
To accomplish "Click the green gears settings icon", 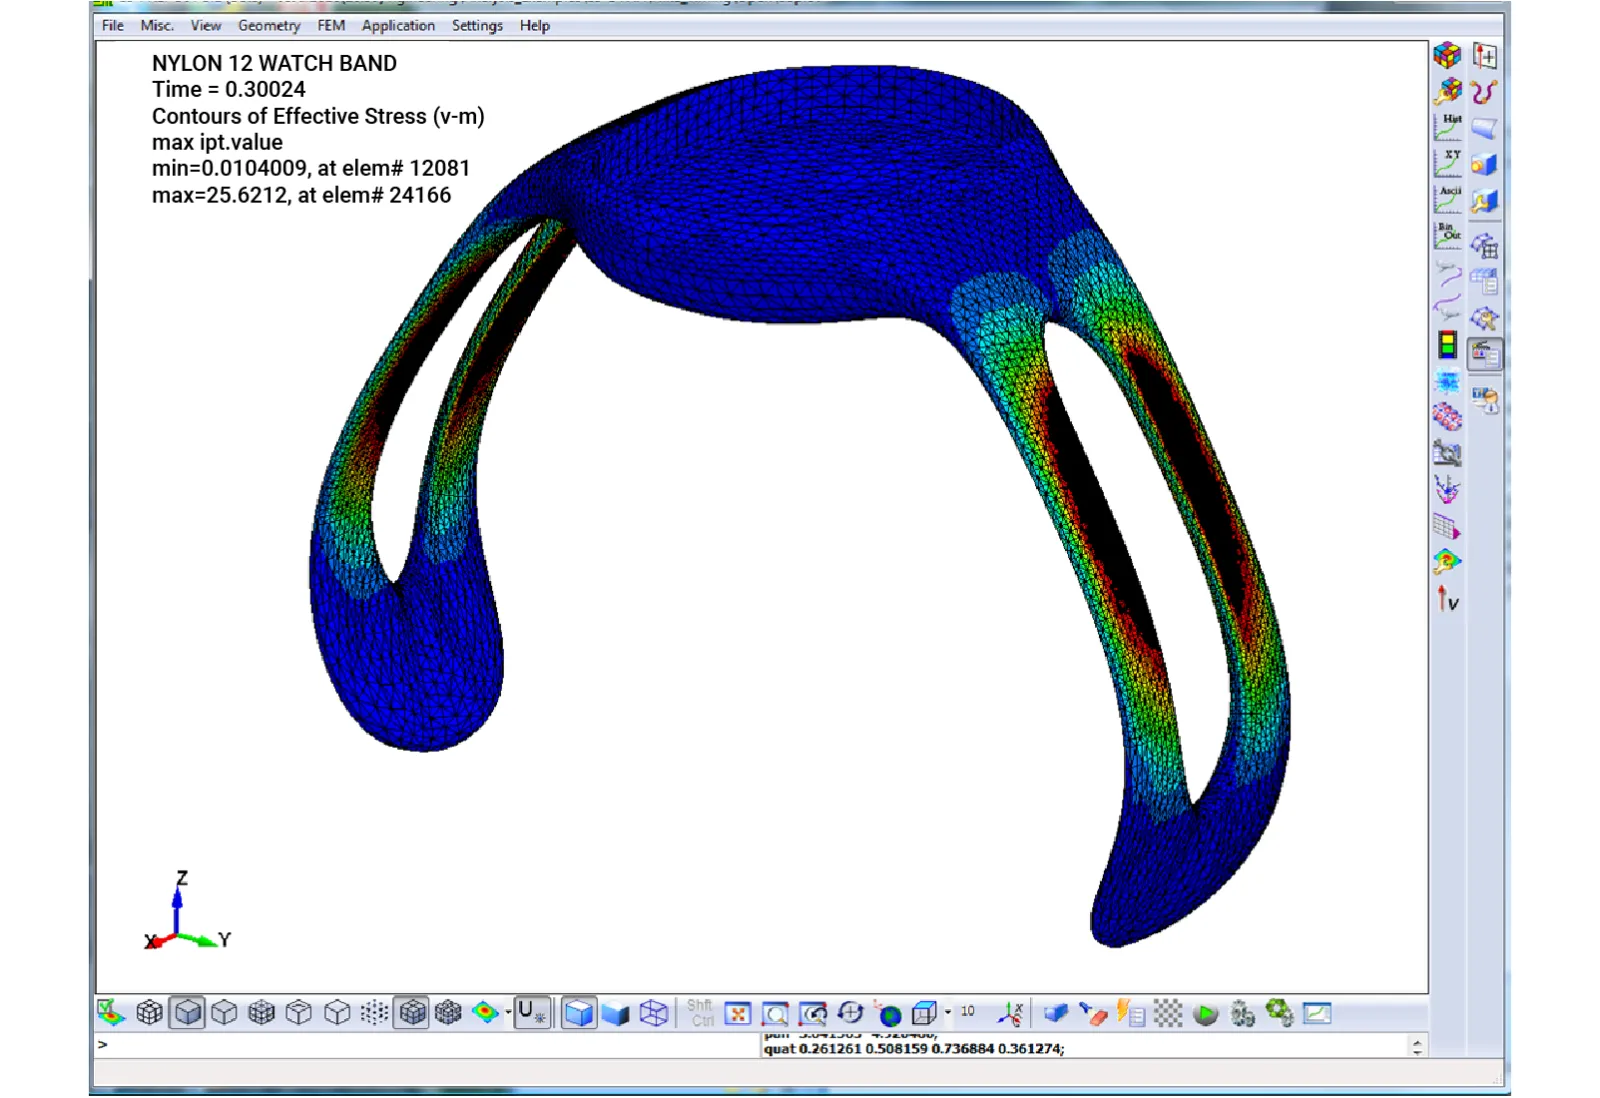I will pos(1280,1013).
